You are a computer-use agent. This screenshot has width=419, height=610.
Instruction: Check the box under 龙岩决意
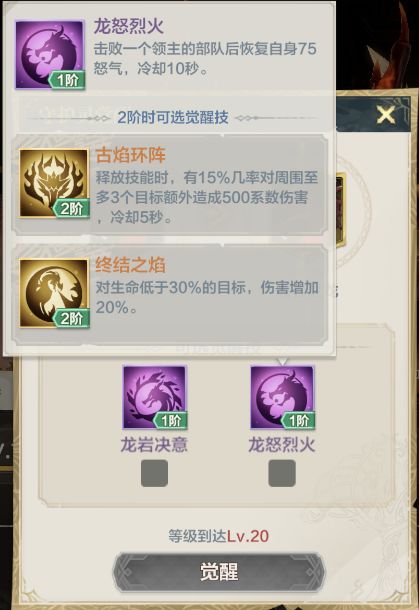(154, 473)
